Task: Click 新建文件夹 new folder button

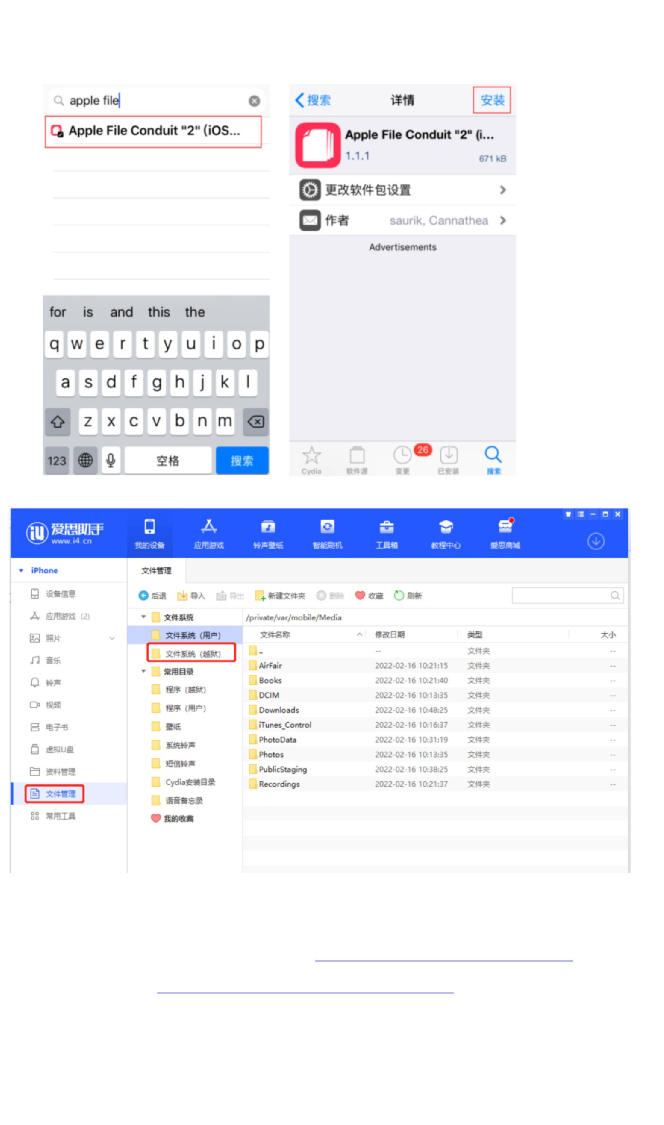Action: (280, 596)
